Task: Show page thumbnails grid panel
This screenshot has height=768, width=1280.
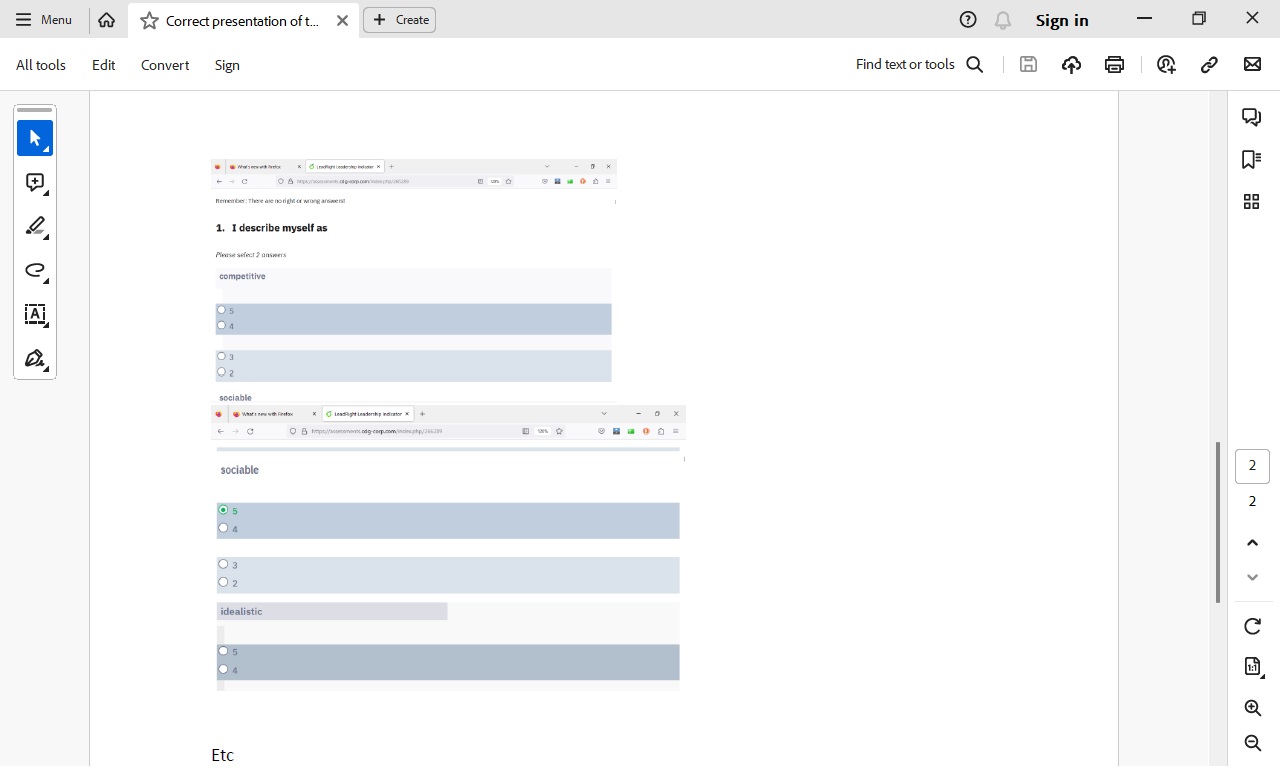Action: [1251, 202]
